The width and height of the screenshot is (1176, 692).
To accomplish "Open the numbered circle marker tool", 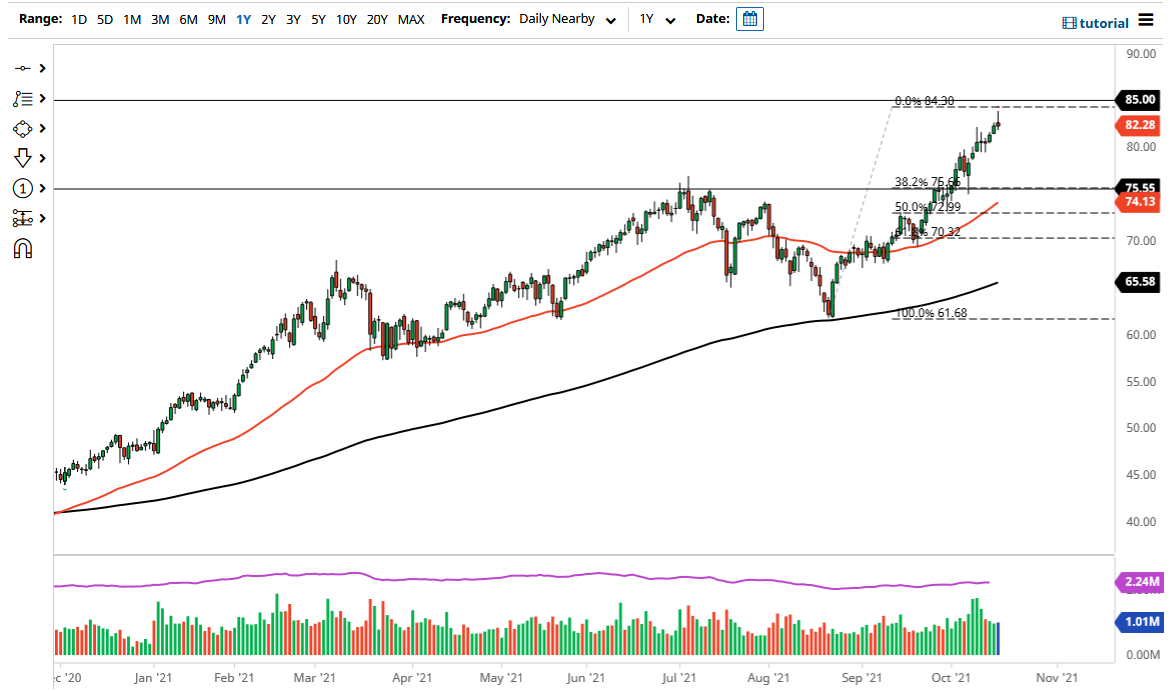I will (x=22, y=188).
